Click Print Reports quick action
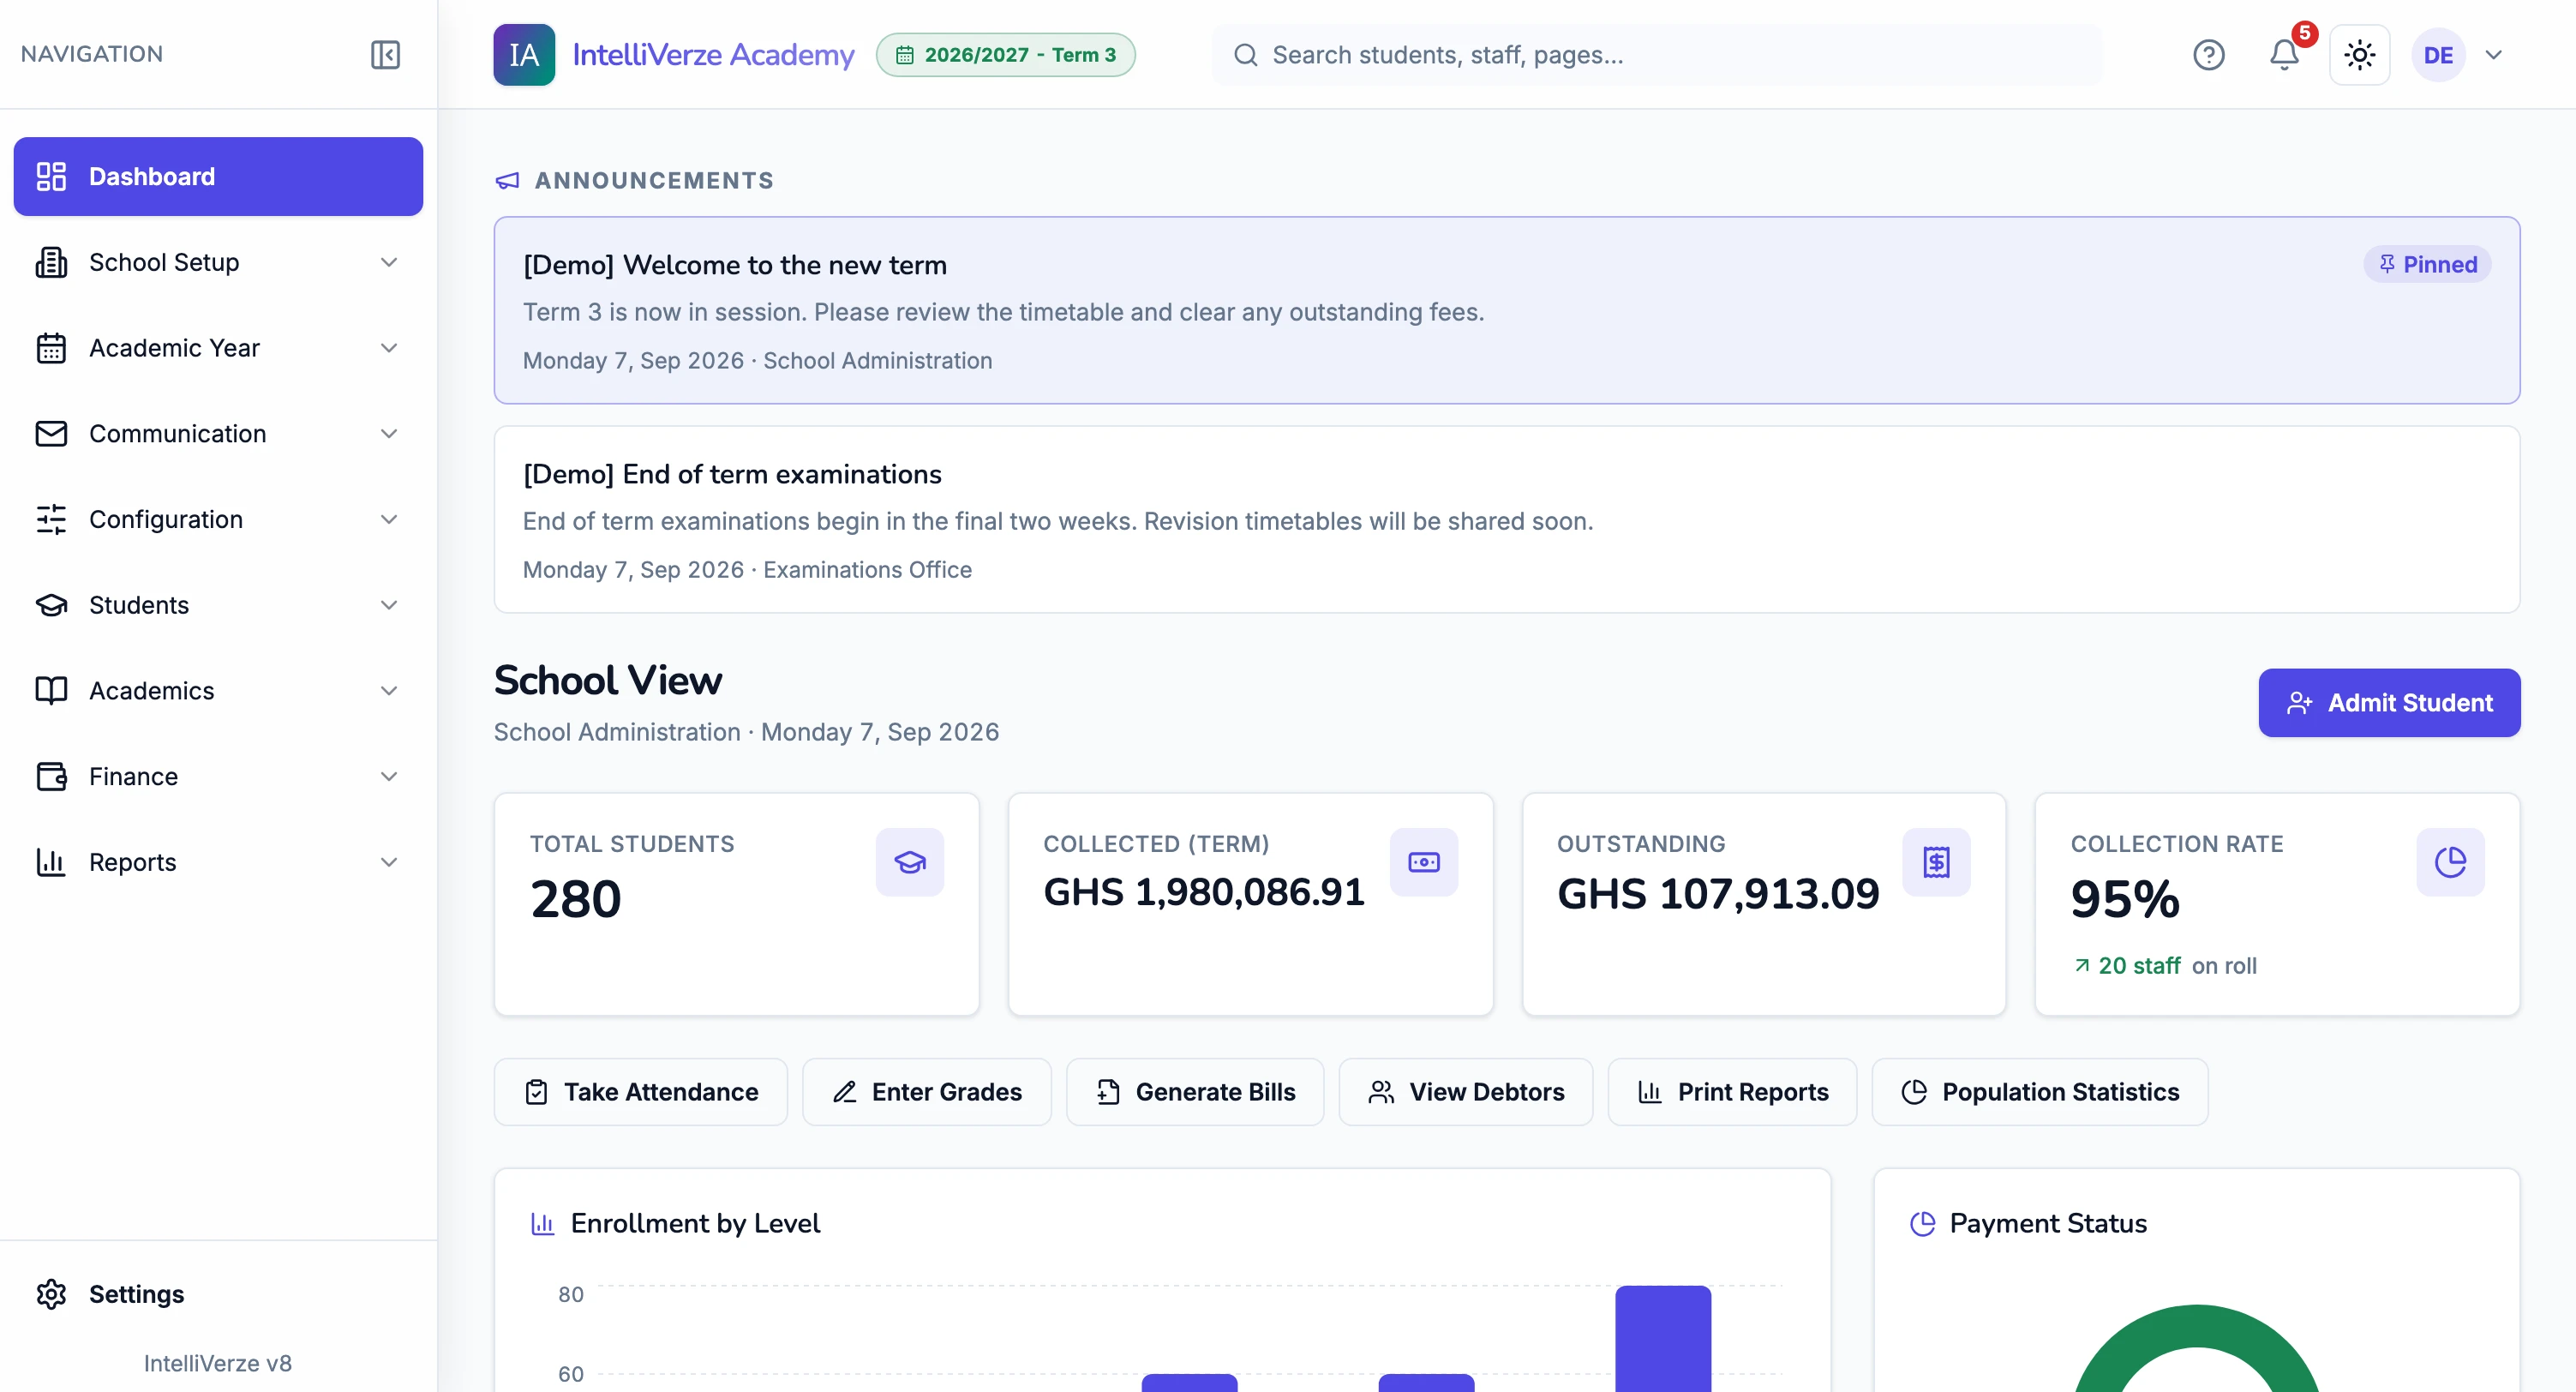 click(x=1733, y=1092)
